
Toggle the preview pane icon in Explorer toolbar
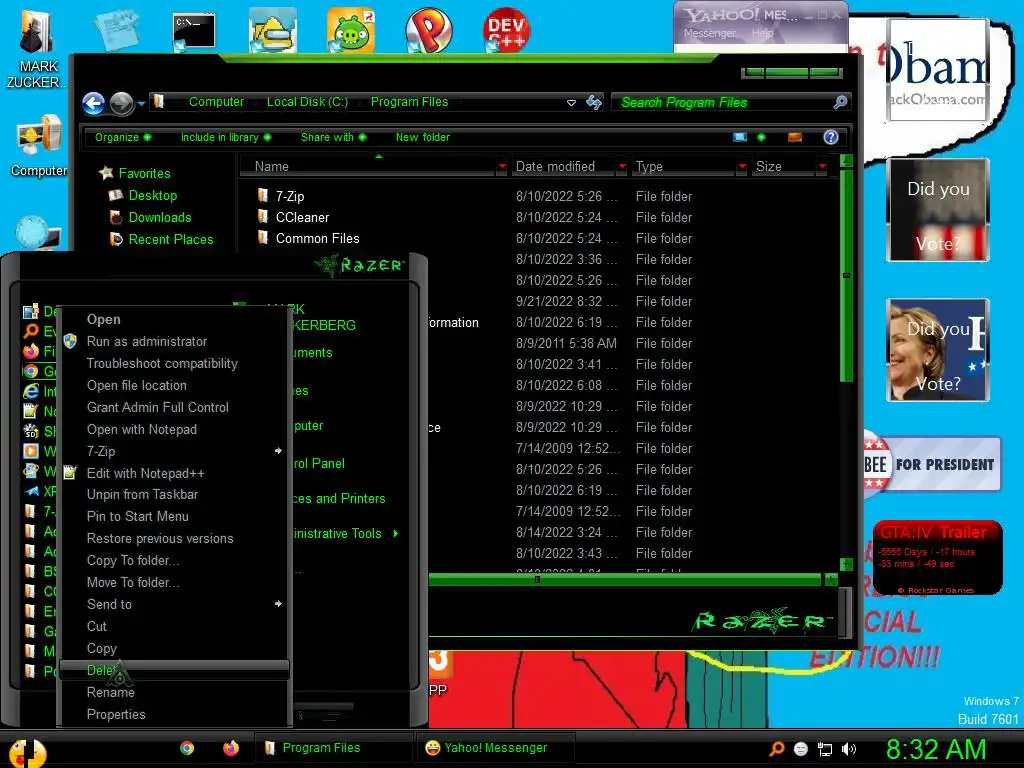(x=795, y=137)
